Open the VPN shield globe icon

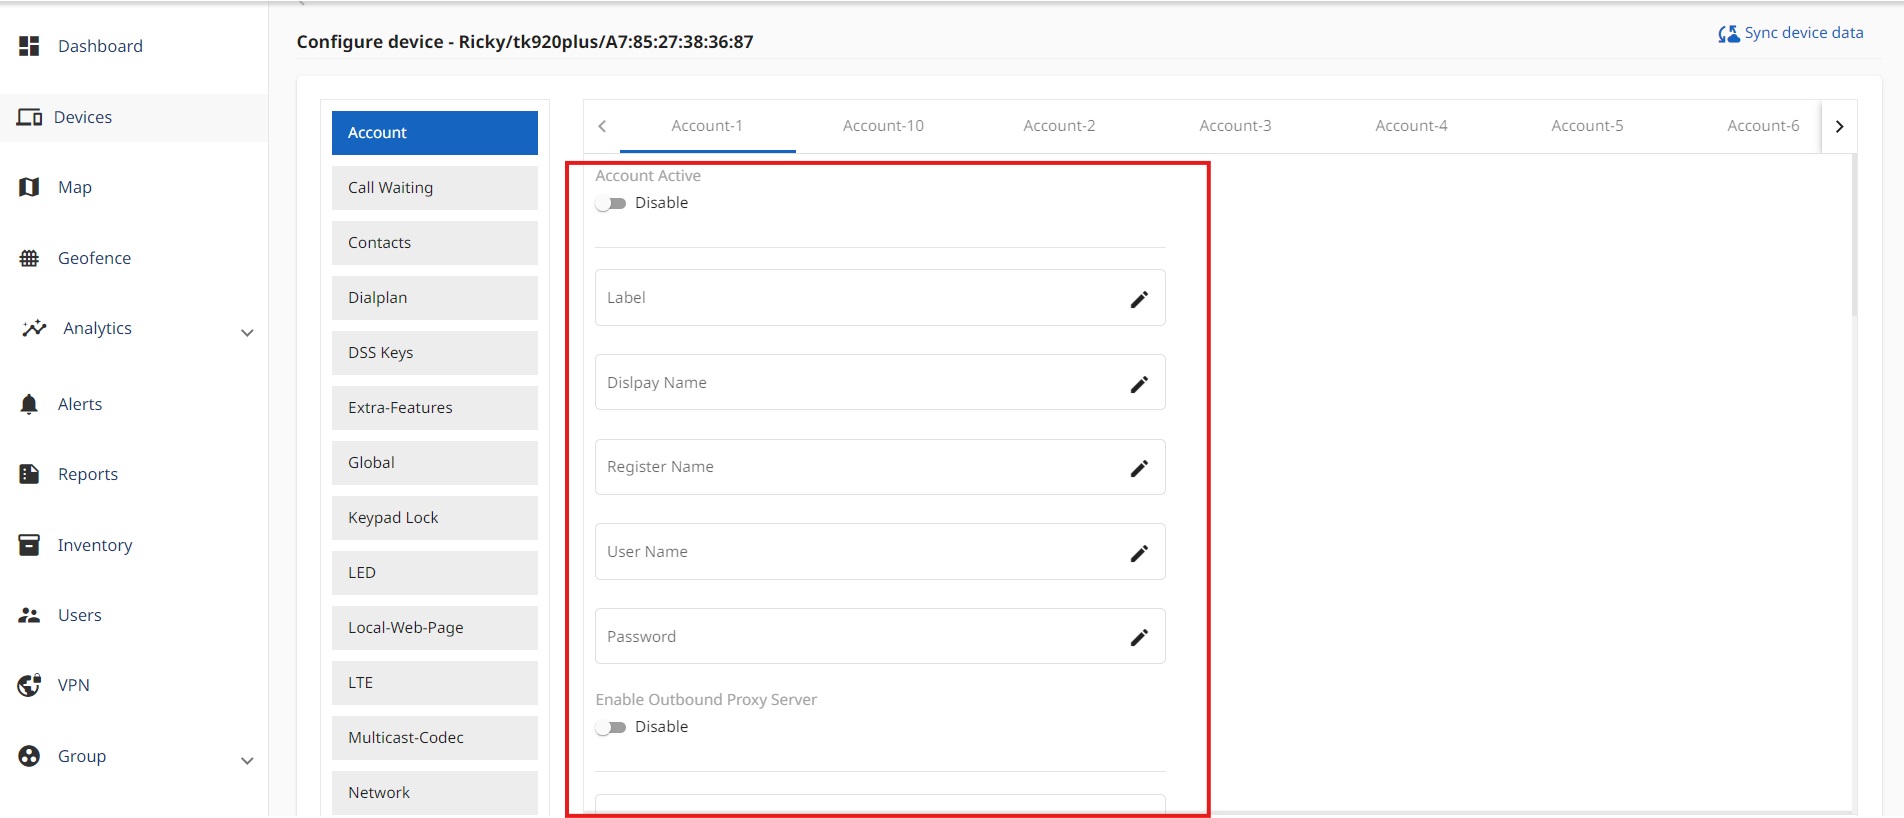pos(29,685)
